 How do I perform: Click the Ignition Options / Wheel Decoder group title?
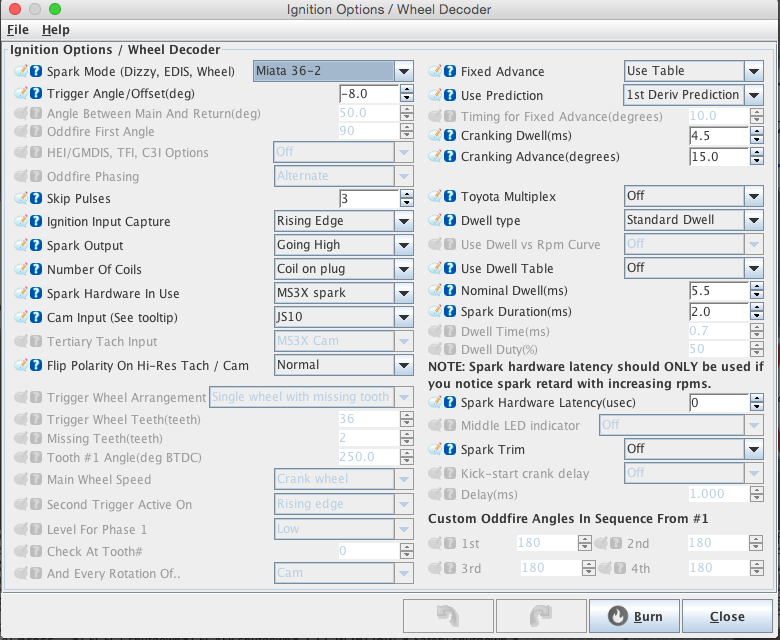coord(115,50)
